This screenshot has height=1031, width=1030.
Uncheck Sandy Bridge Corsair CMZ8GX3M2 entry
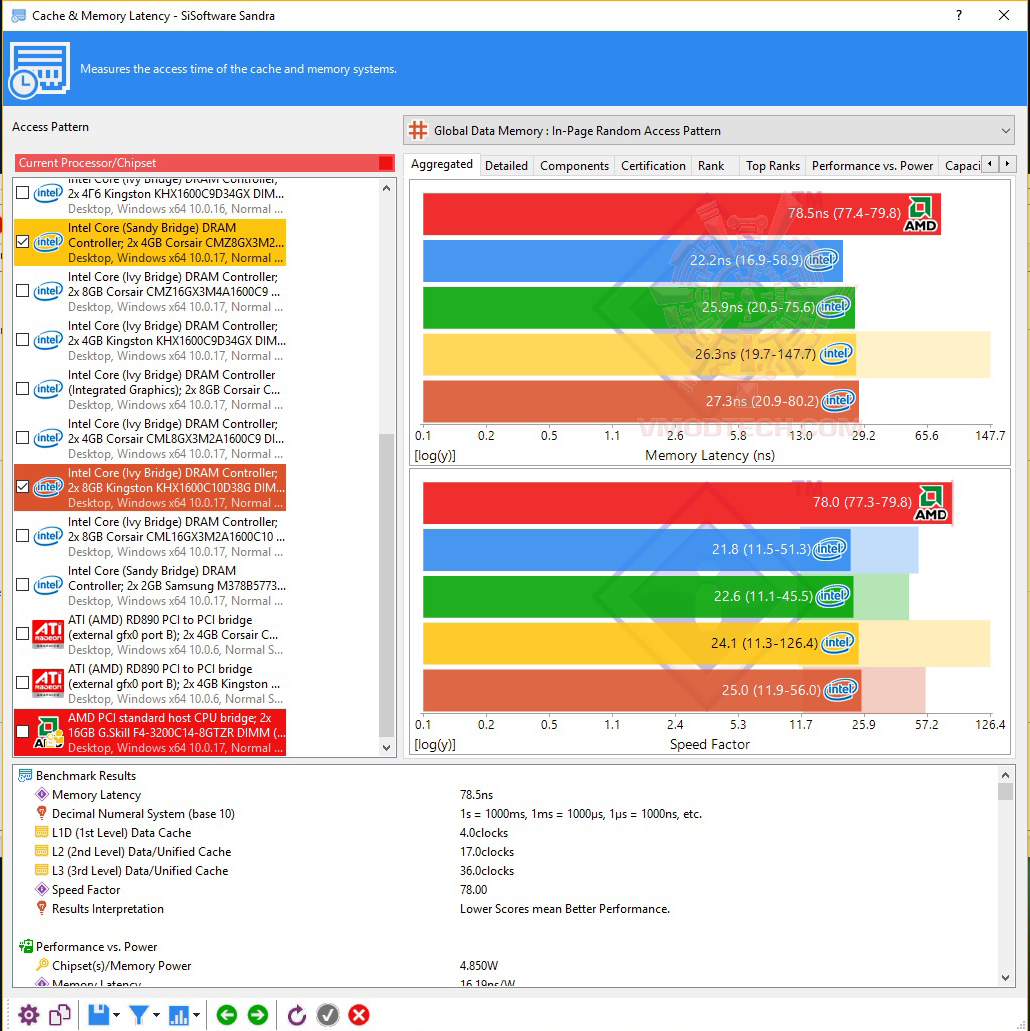tap(22, 241)
